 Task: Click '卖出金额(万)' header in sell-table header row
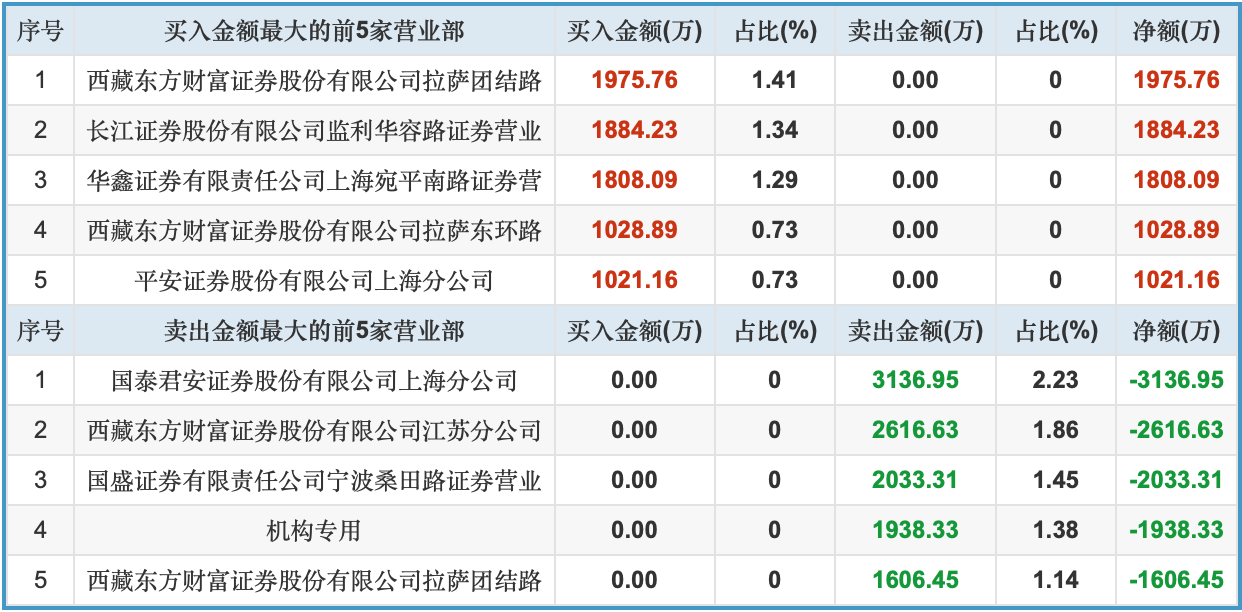pyautogui.click(x=915, y=330)
